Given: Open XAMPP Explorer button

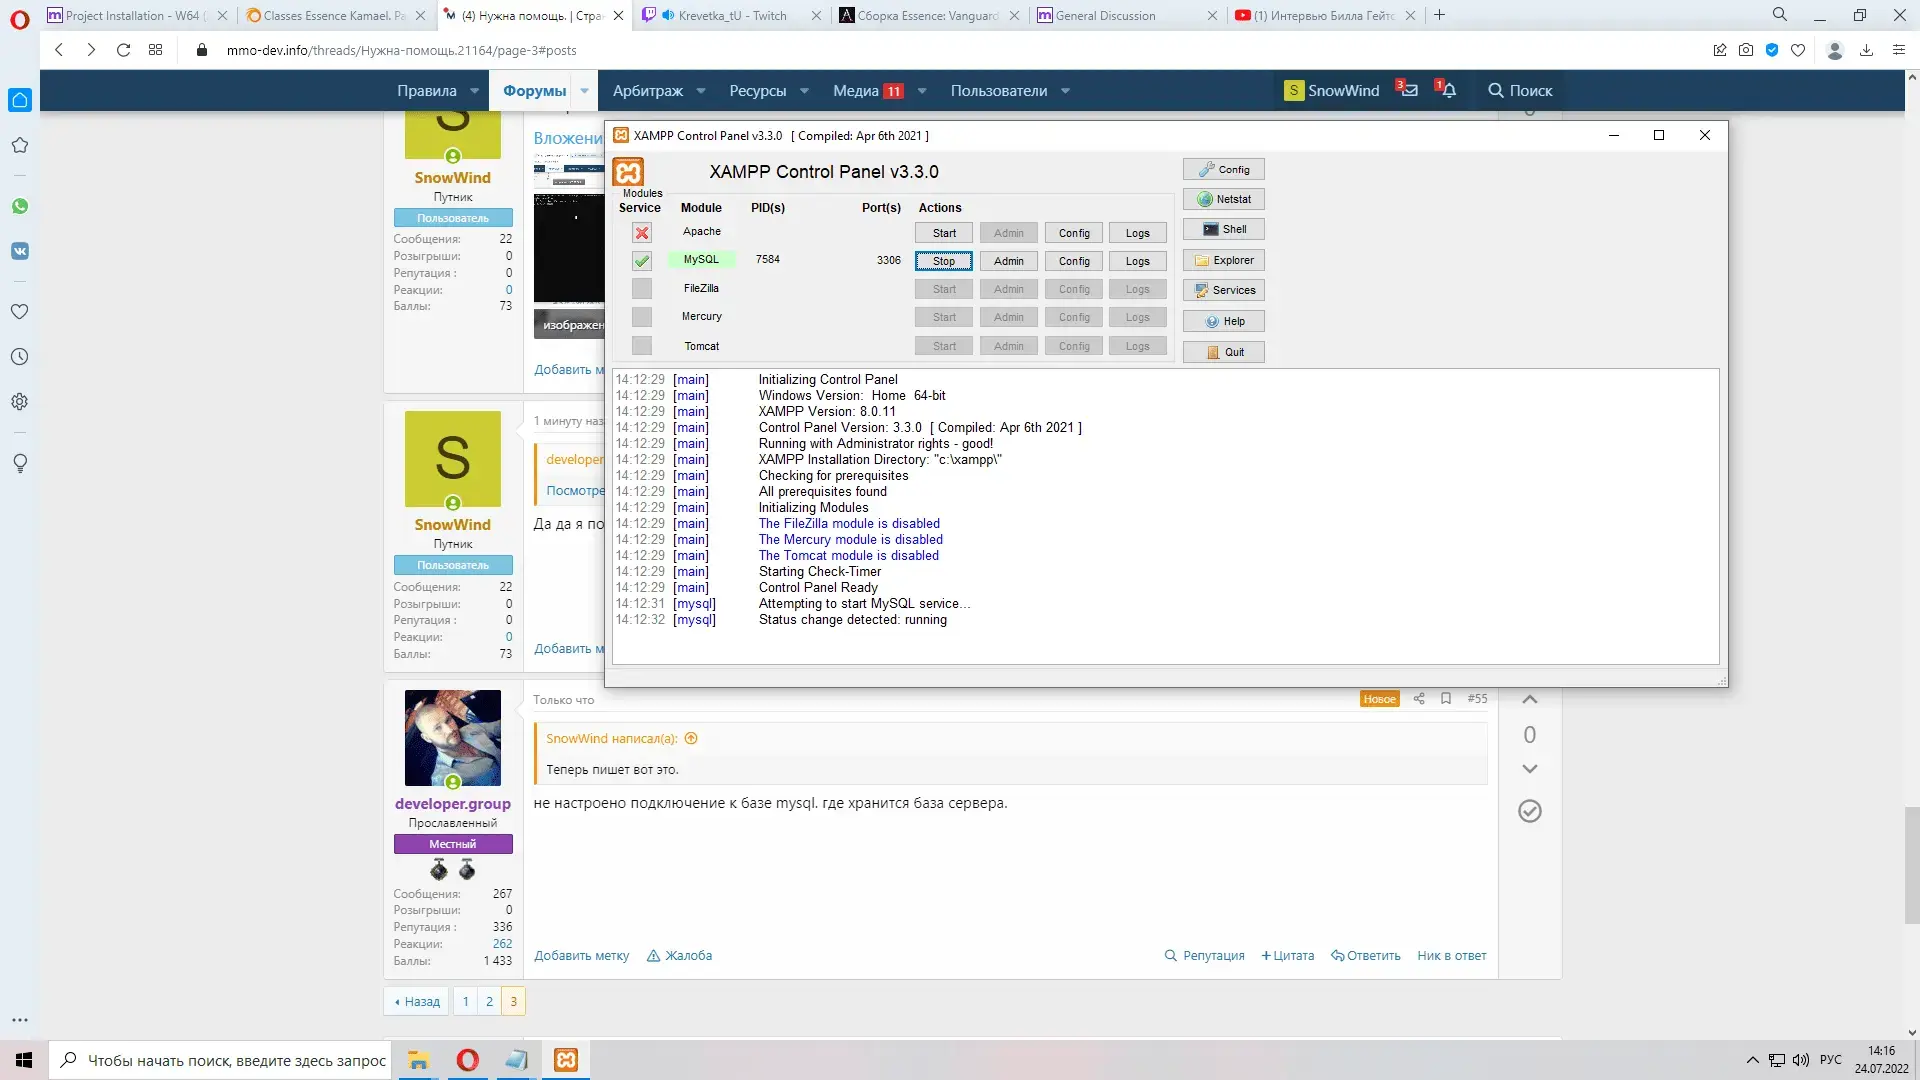Looking at the screenshot, I should pos(1224,260).
